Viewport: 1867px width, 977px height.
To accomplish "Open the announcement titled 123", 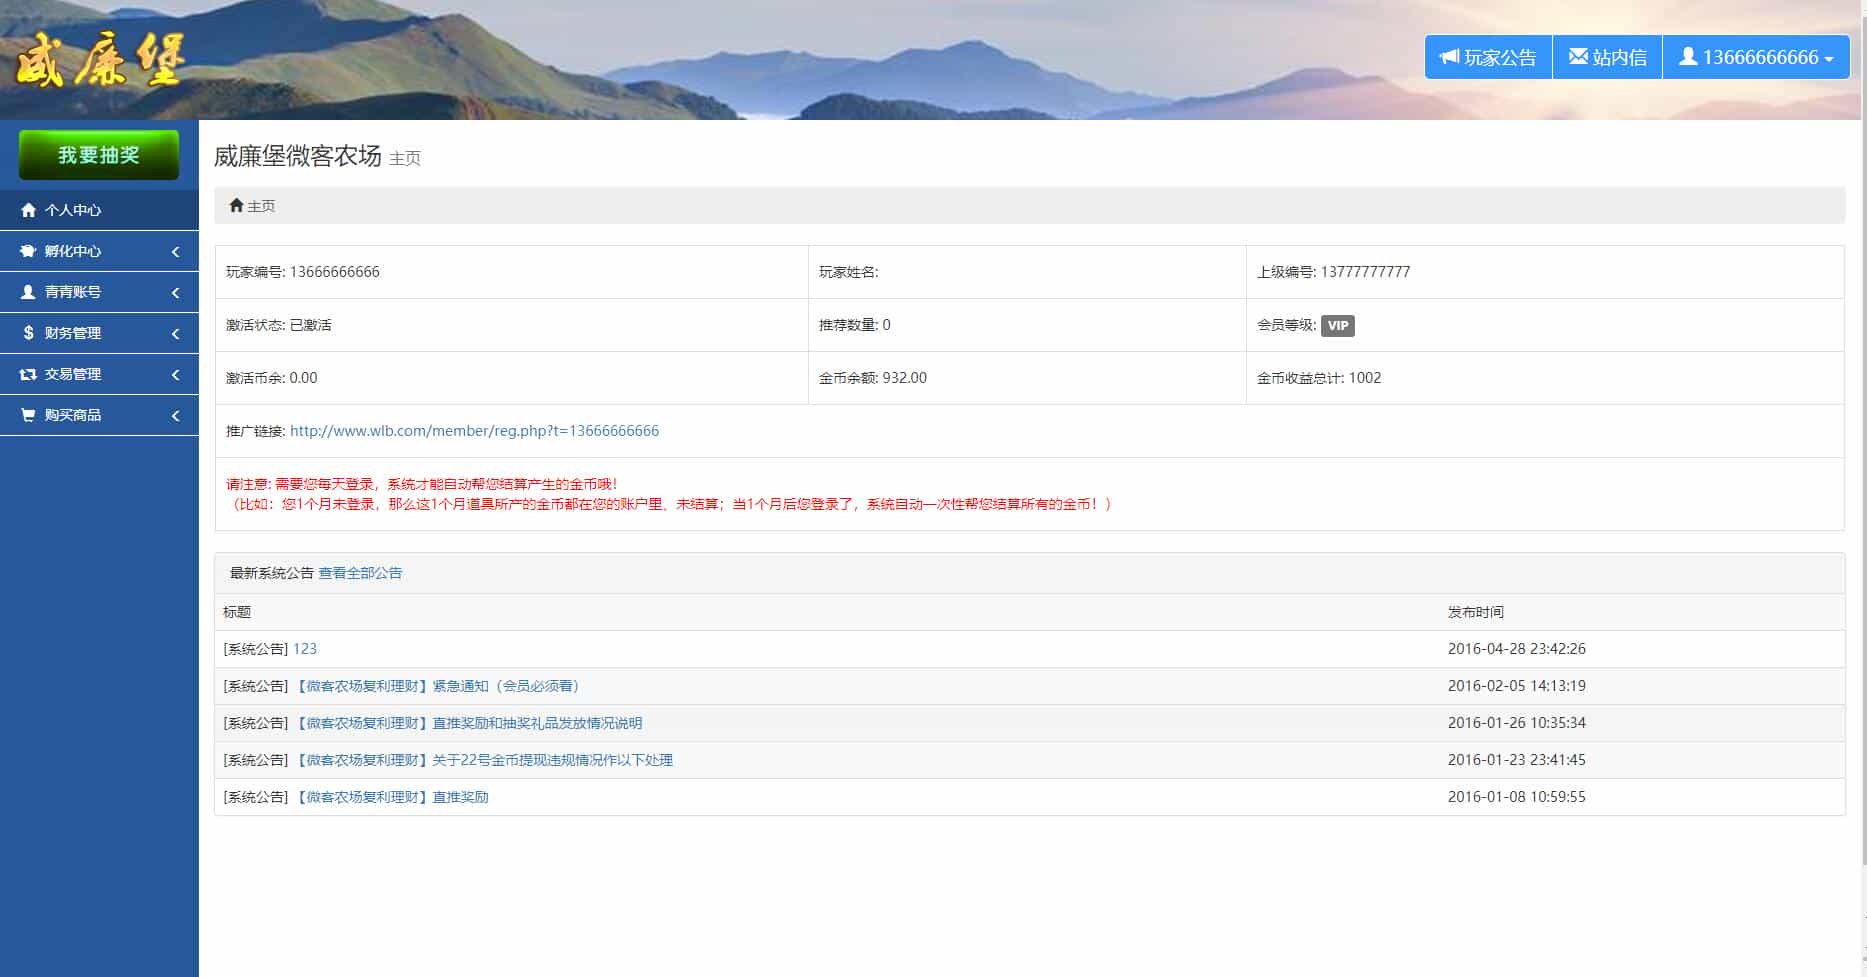I will 305,649.
